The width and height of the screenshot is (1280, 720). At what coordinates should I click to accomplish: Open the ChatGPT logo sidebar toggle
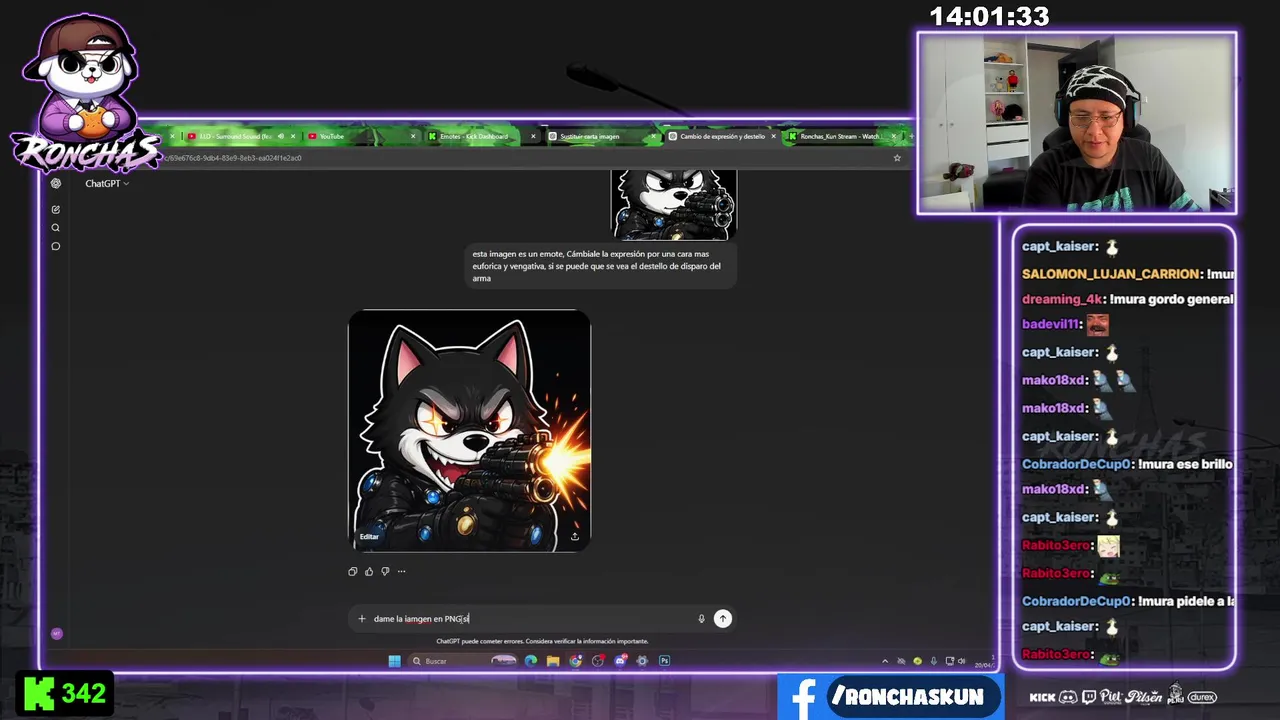56,183
